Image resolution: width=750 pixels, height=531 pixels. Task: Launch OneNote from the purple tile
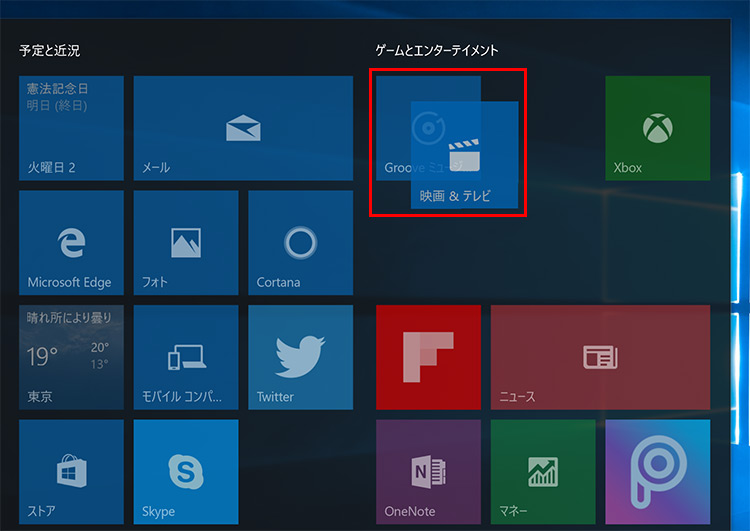(428, 472)
